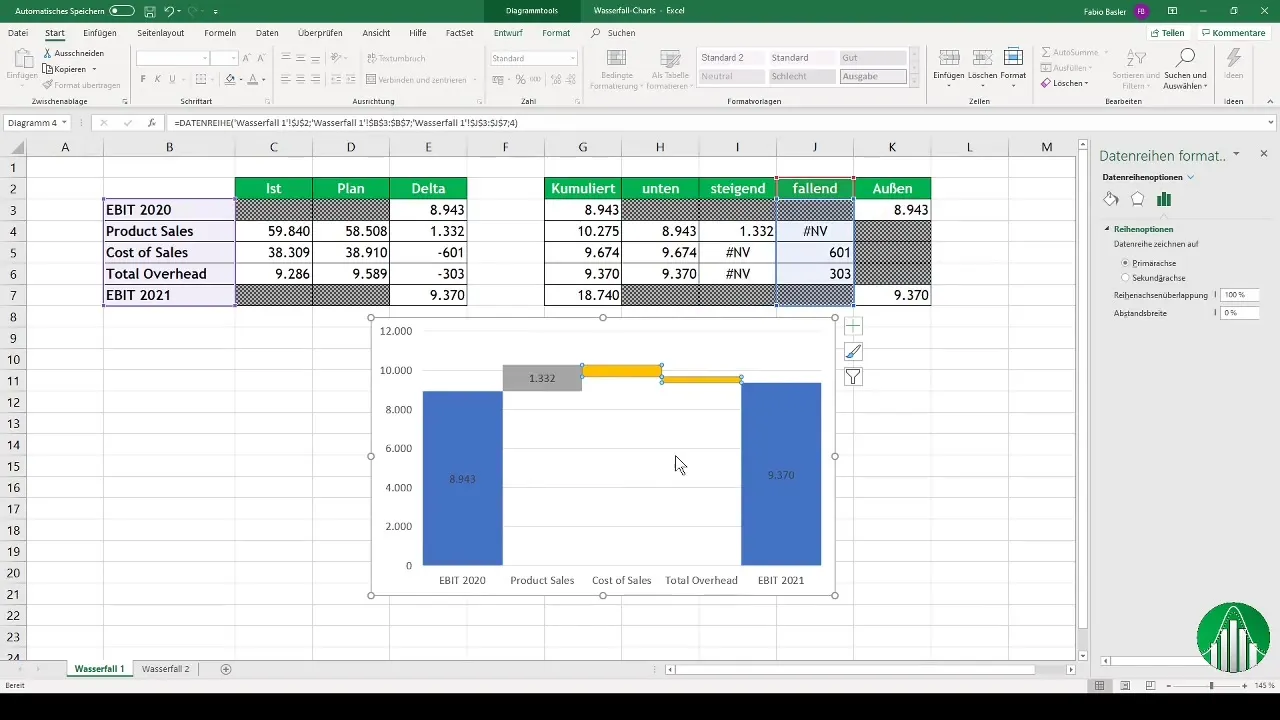Click the fx insert function icon
Viewport: 1280px width, 720px height.
click(x=152, y=123)
